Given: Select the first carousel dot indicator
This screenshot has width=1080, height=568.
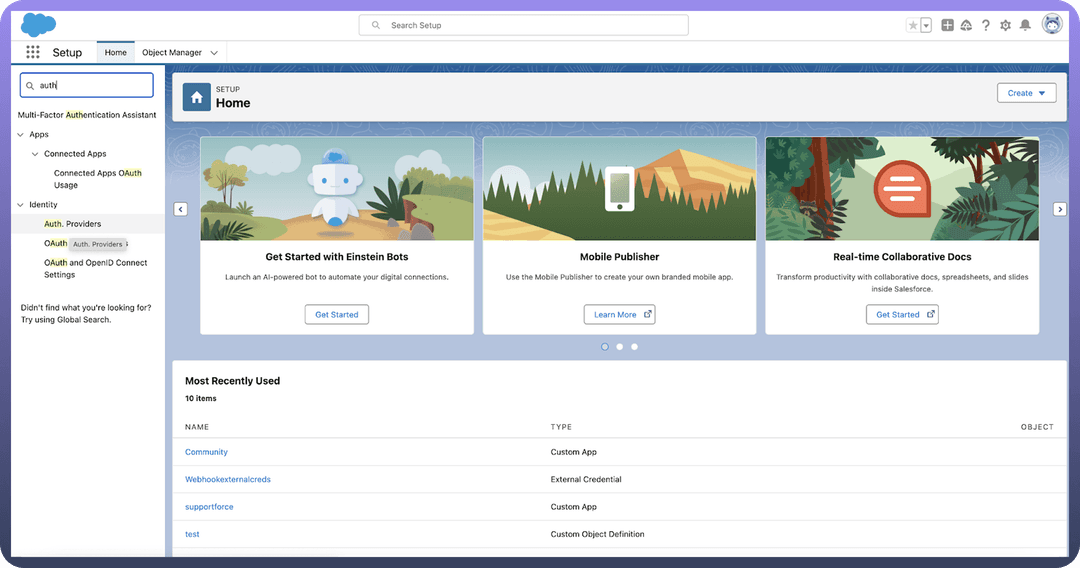Looking at the screenshot, I should [x=605, y=347].
